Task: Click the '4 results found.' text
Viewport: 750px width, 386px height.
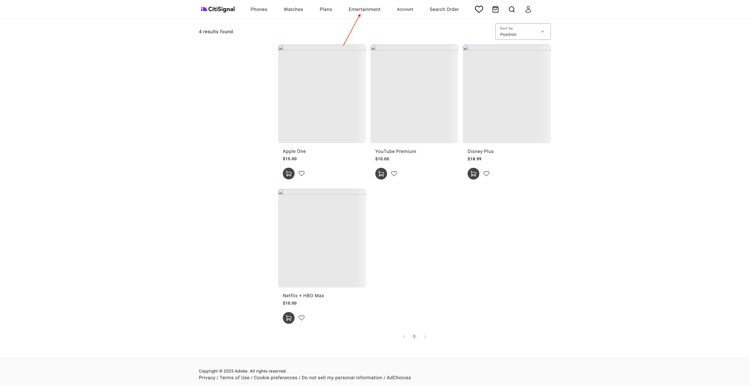Action: click(x=217, y=32)
